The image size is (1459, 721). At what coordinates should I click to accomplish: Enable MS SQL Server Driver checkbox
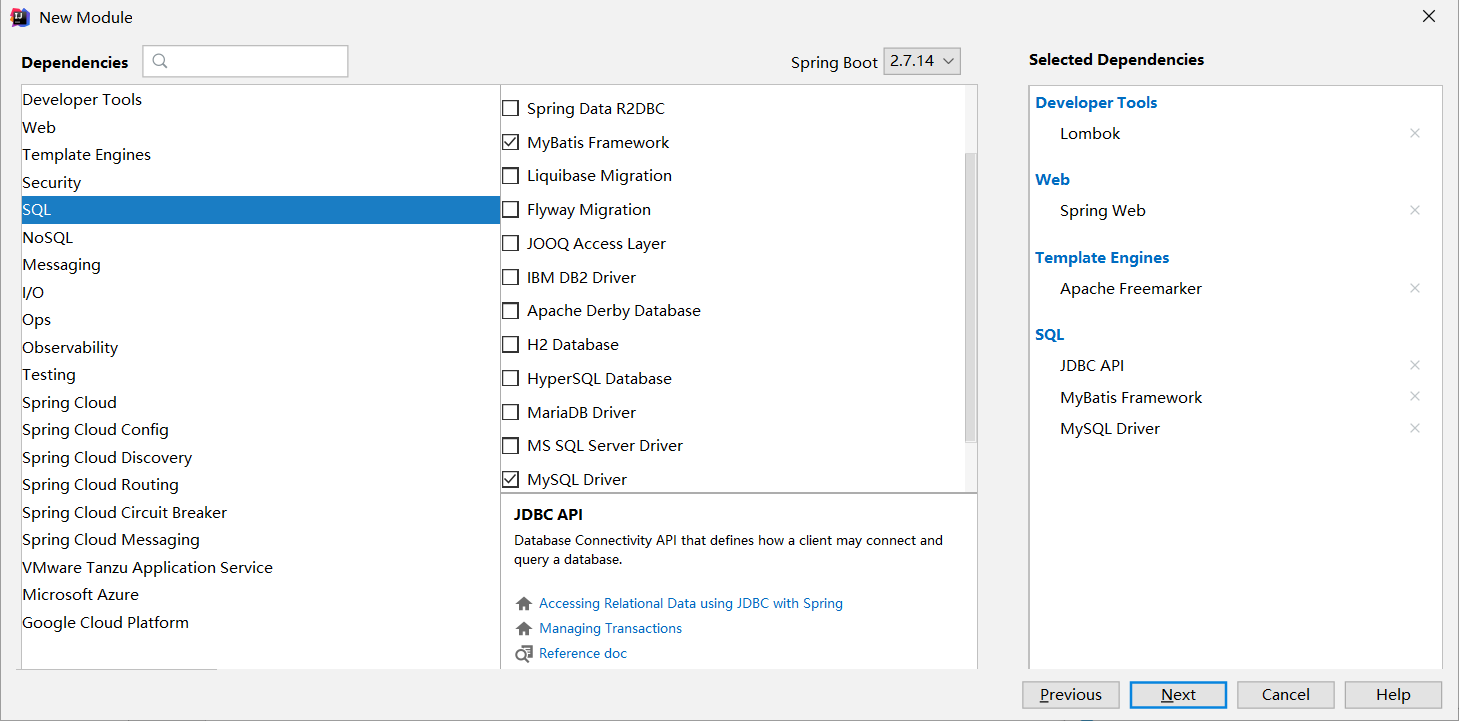click(x=510, y=446)
